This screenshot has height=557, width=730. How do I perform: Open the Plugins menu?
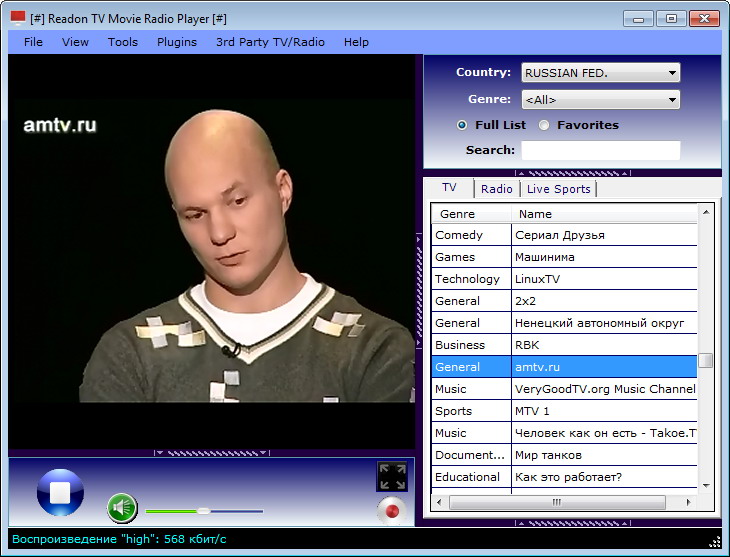click(177, 42)
